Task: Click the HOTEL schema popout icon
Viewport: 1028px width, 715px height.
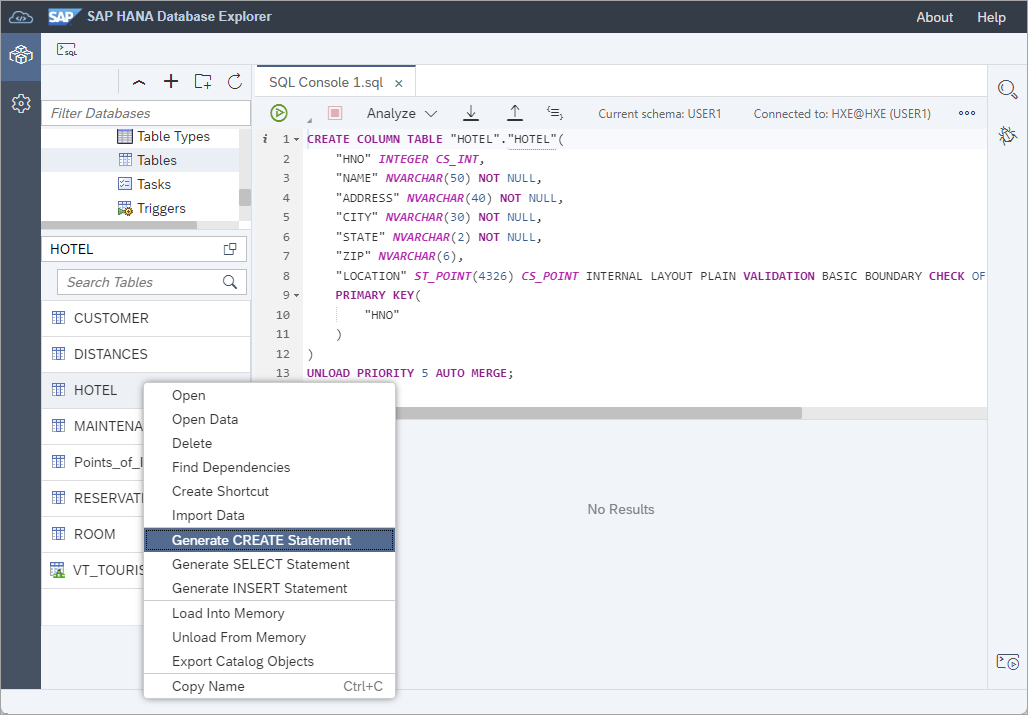Action: point(230,249)
